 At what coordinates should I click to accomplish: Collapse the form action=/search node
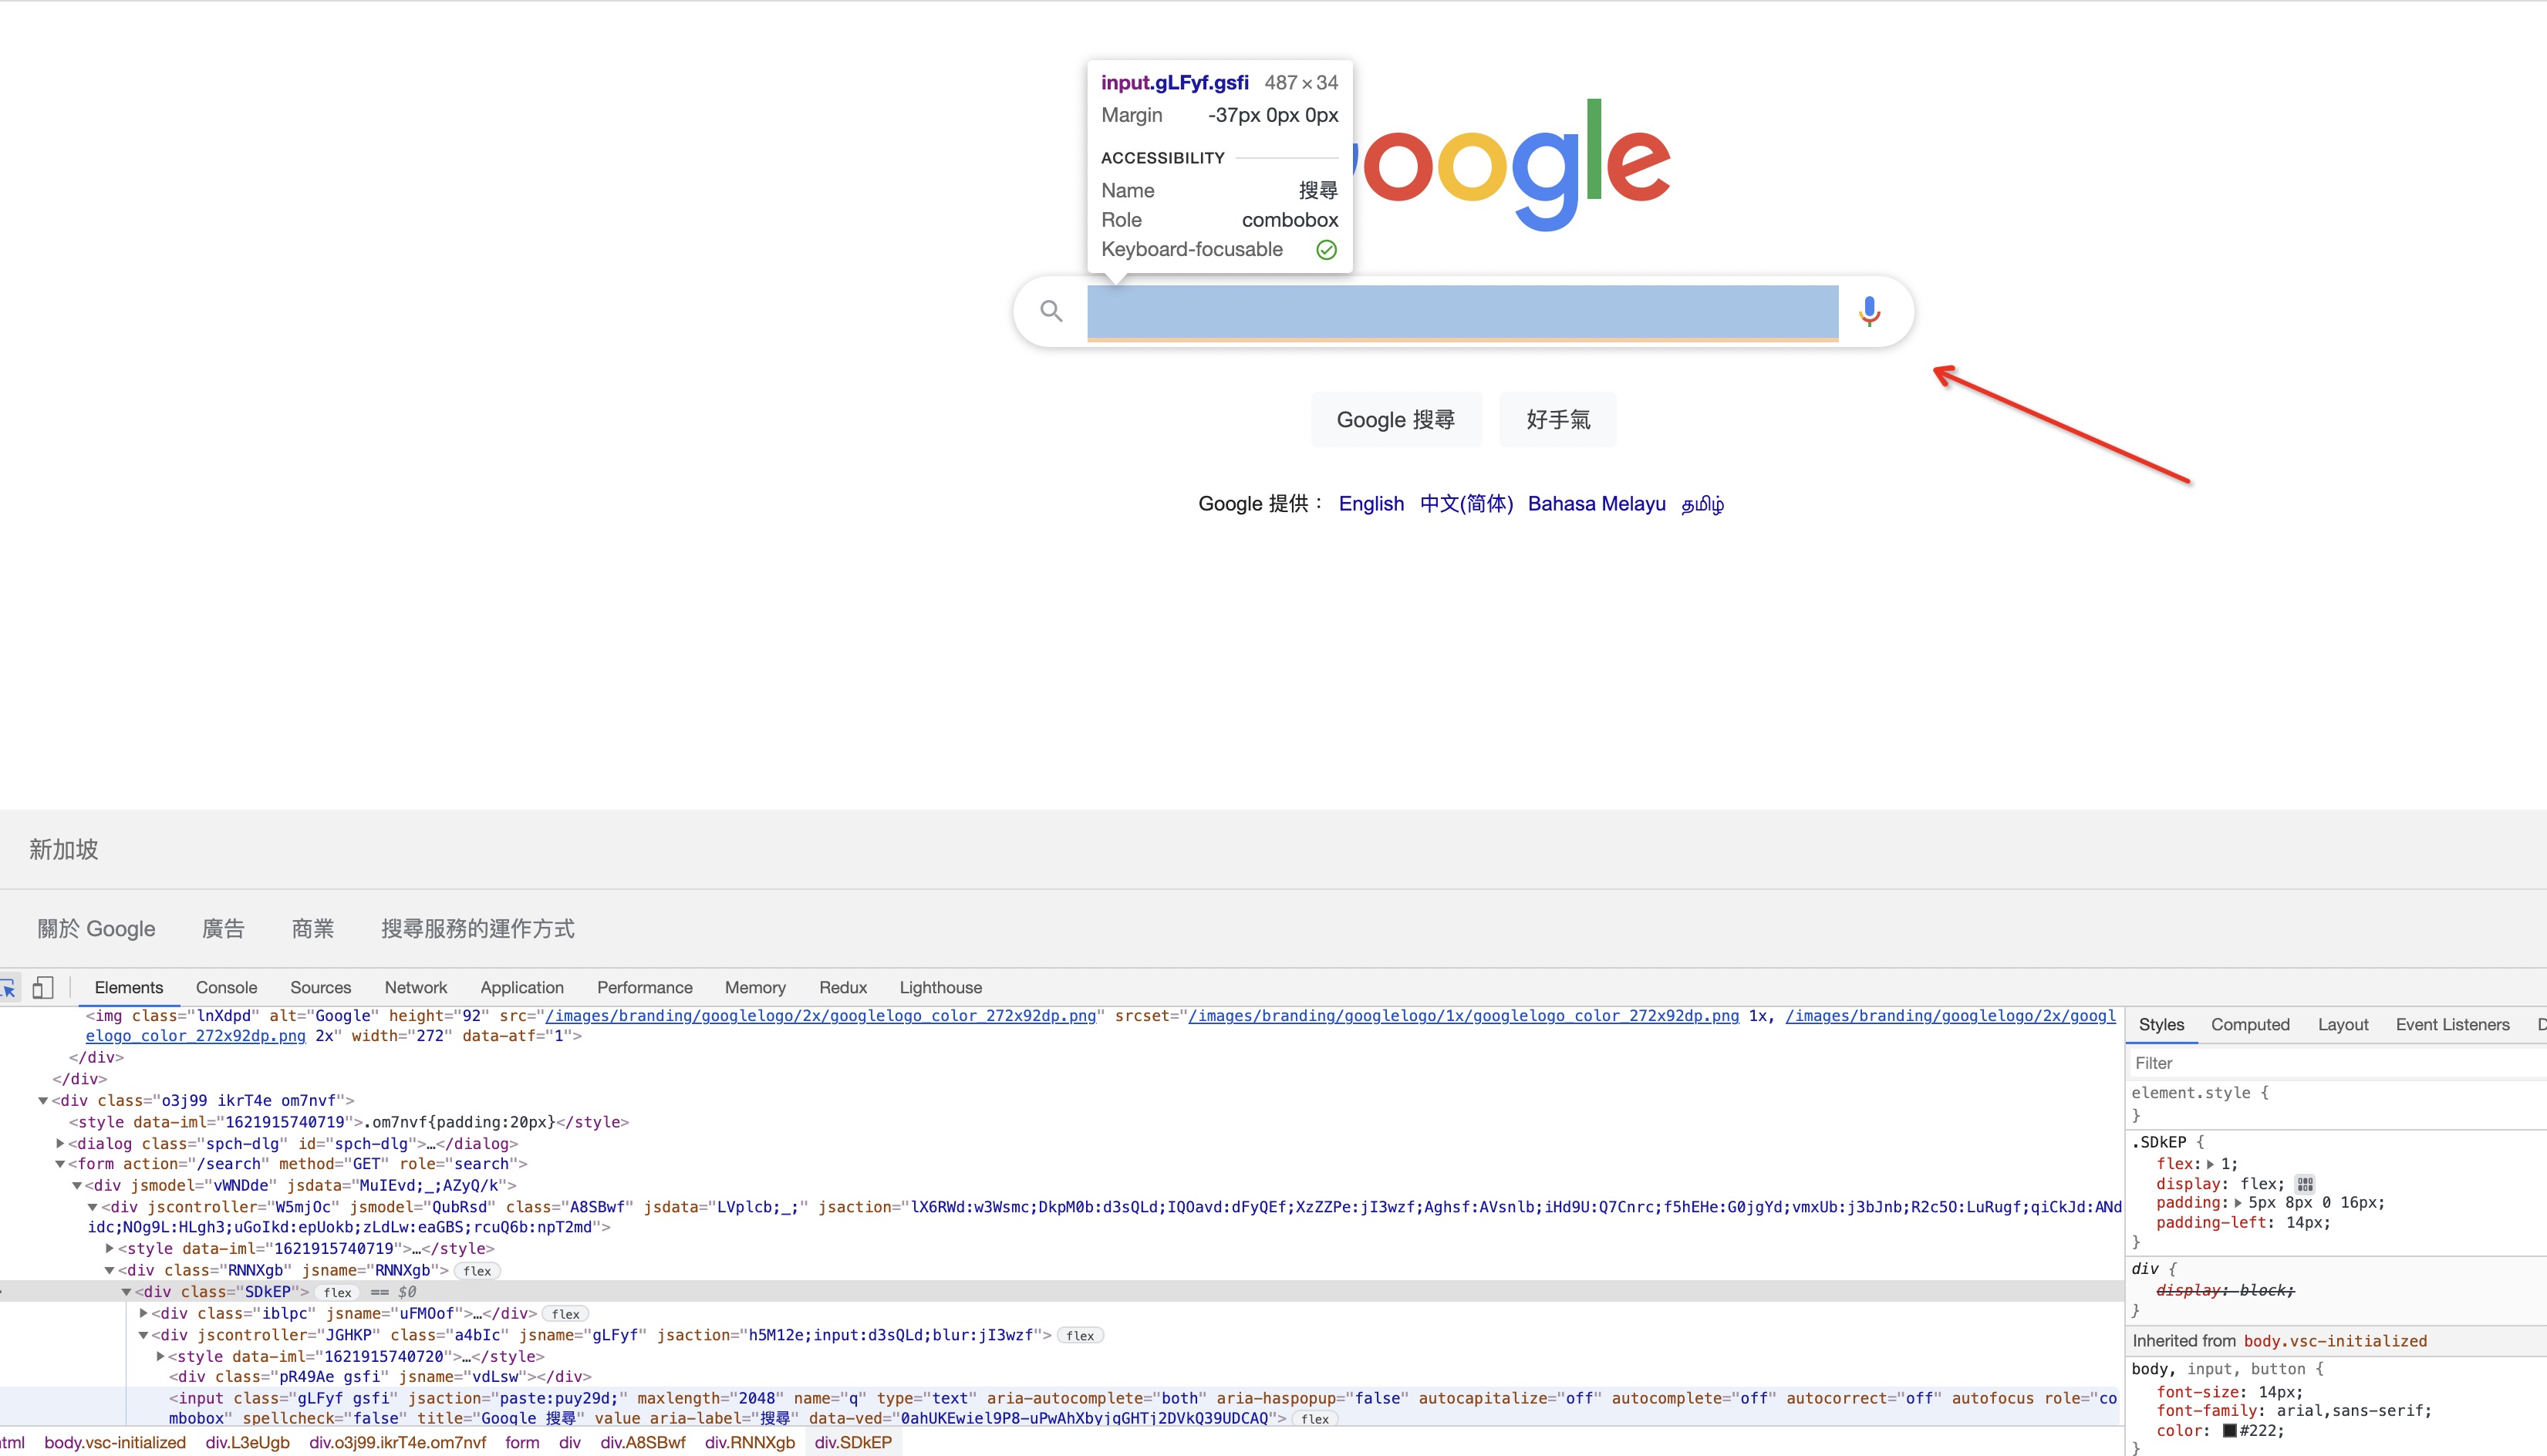click(x=60, y=1164)
